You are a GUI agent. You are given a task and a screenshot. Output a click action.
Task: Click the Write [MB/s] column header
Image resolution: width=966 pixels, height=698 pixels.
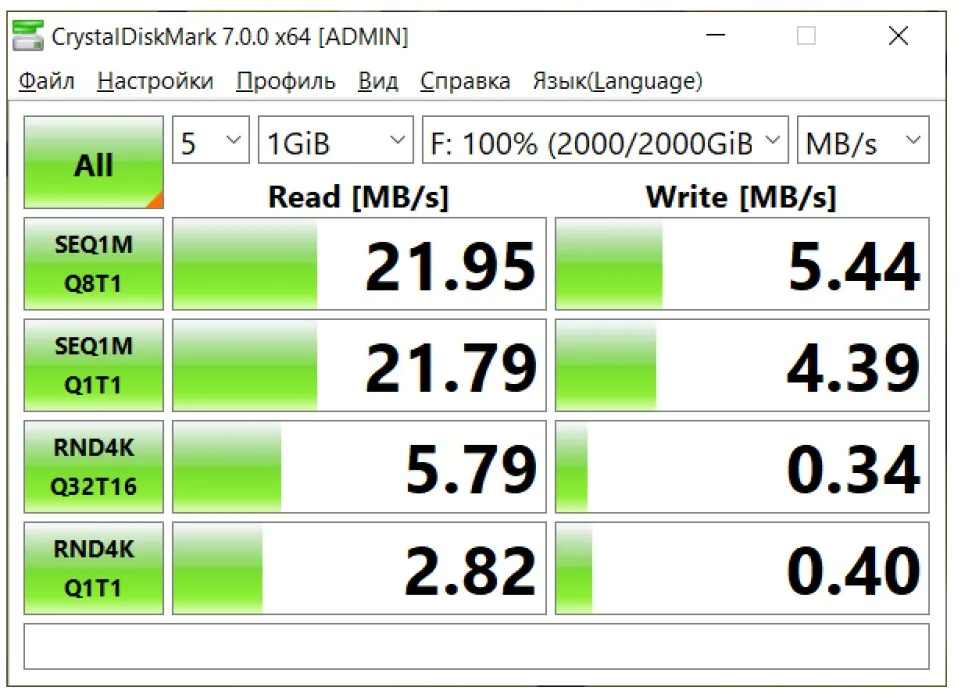click(741, 197)
